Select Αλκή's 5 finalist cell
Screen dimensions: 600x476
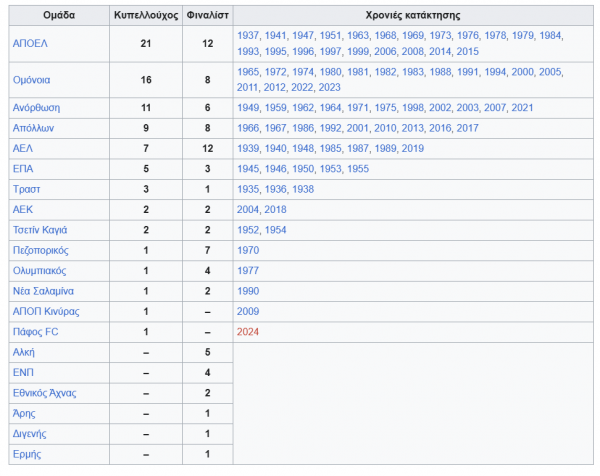tap(207, 352)
